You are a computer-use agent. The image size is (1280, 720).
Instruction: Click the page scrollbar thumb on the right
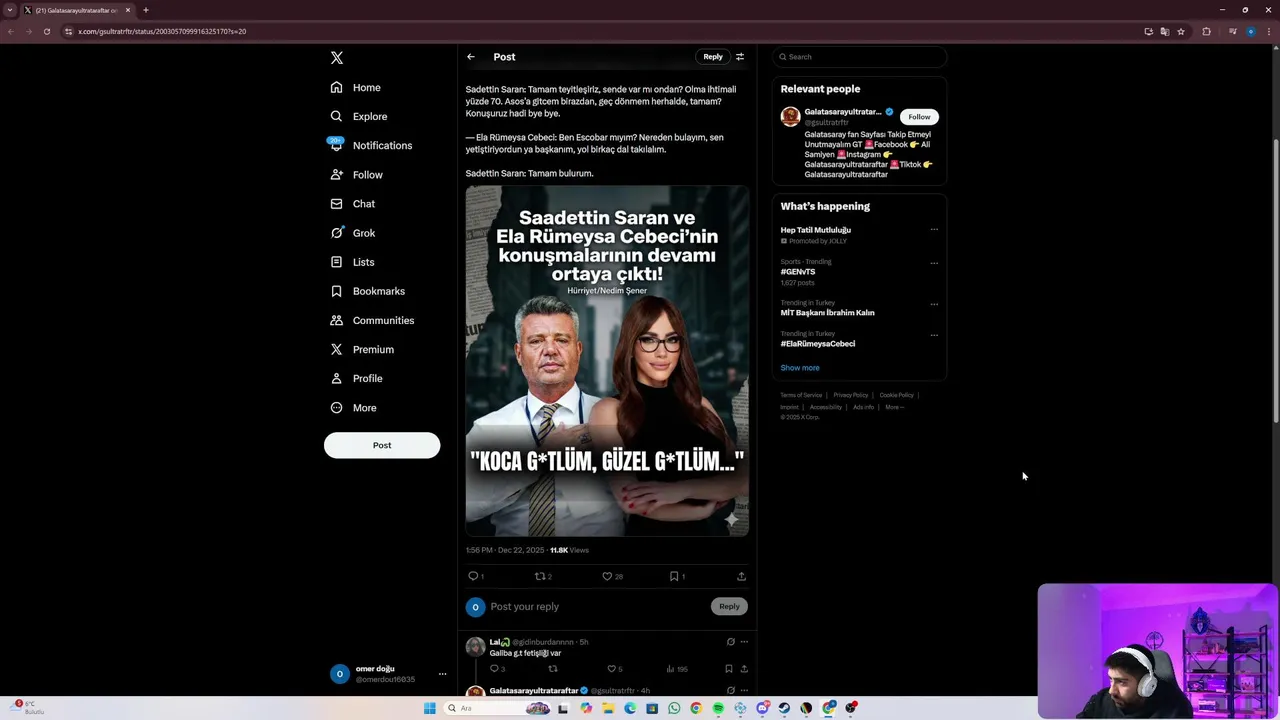1276,282
